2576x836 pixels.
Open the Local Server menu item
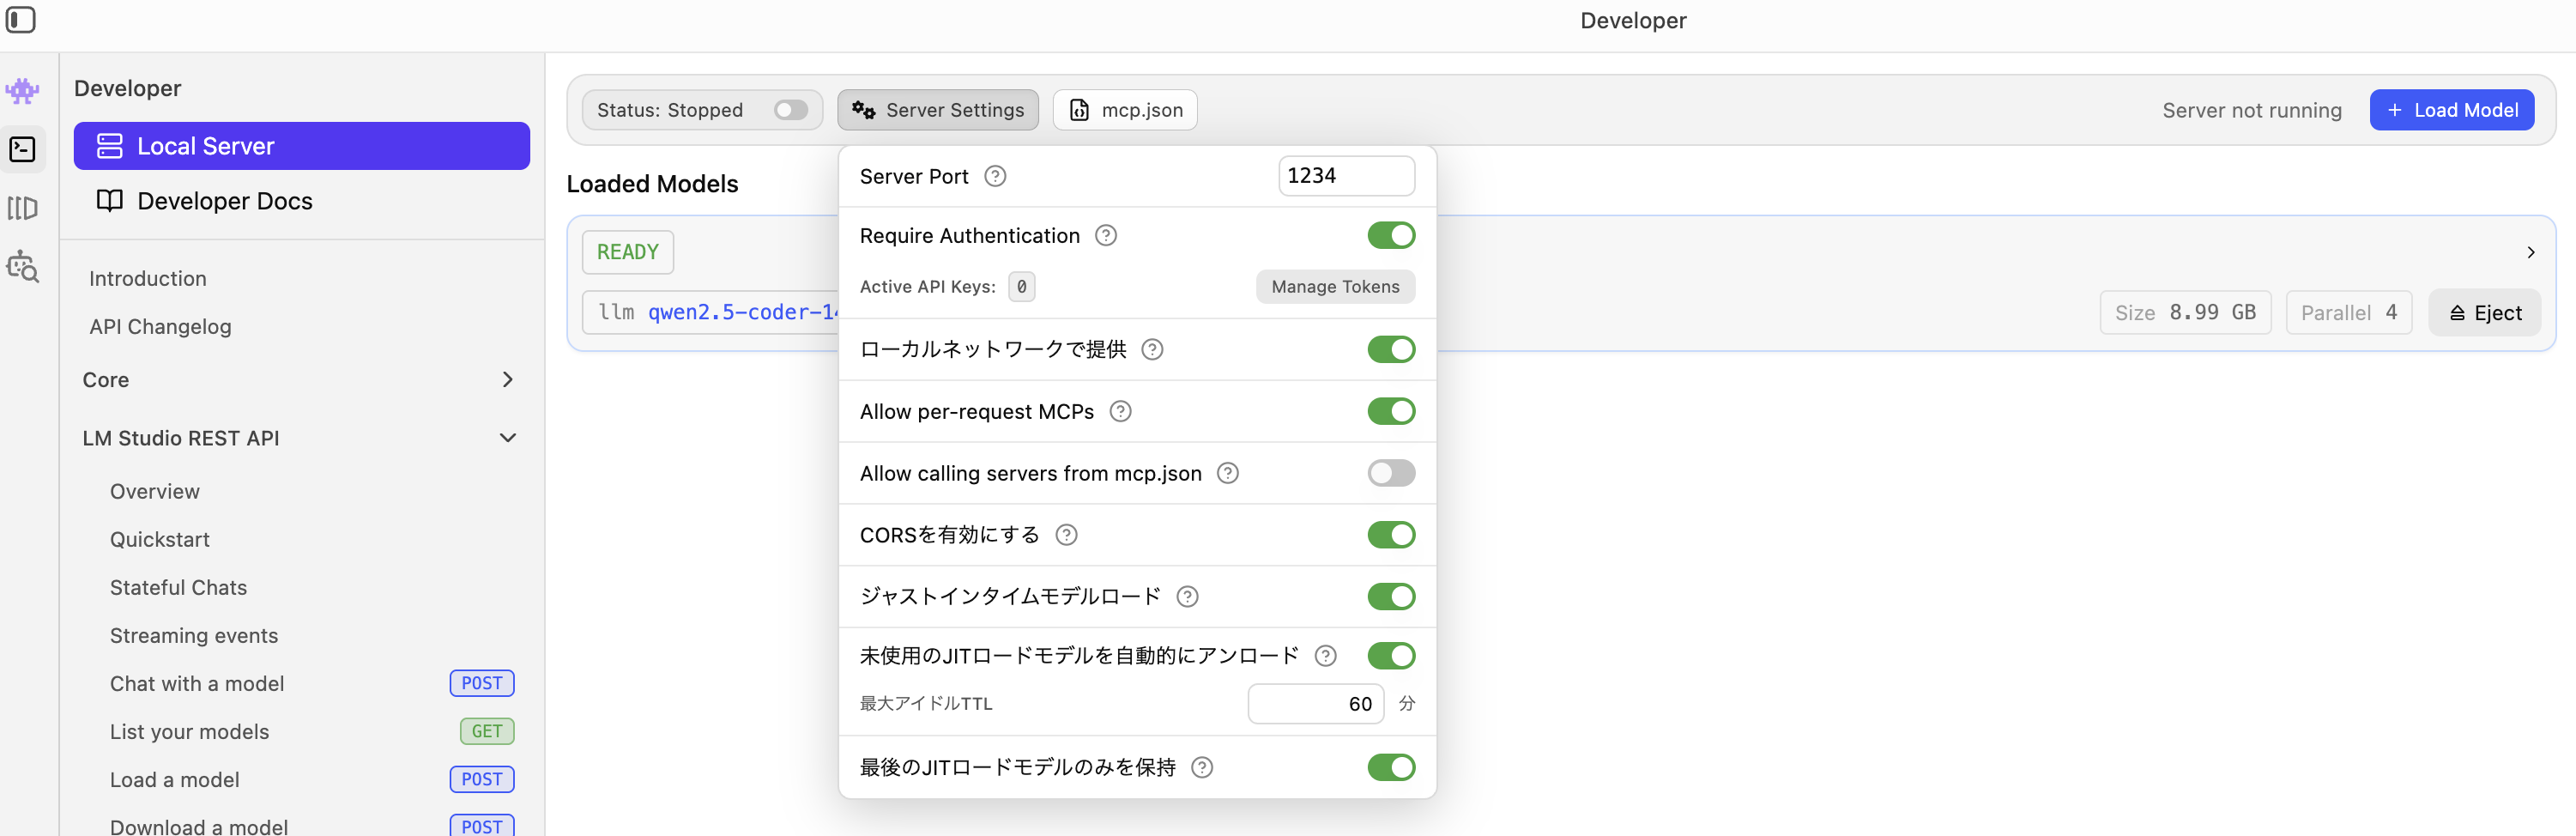coord(301,146)
